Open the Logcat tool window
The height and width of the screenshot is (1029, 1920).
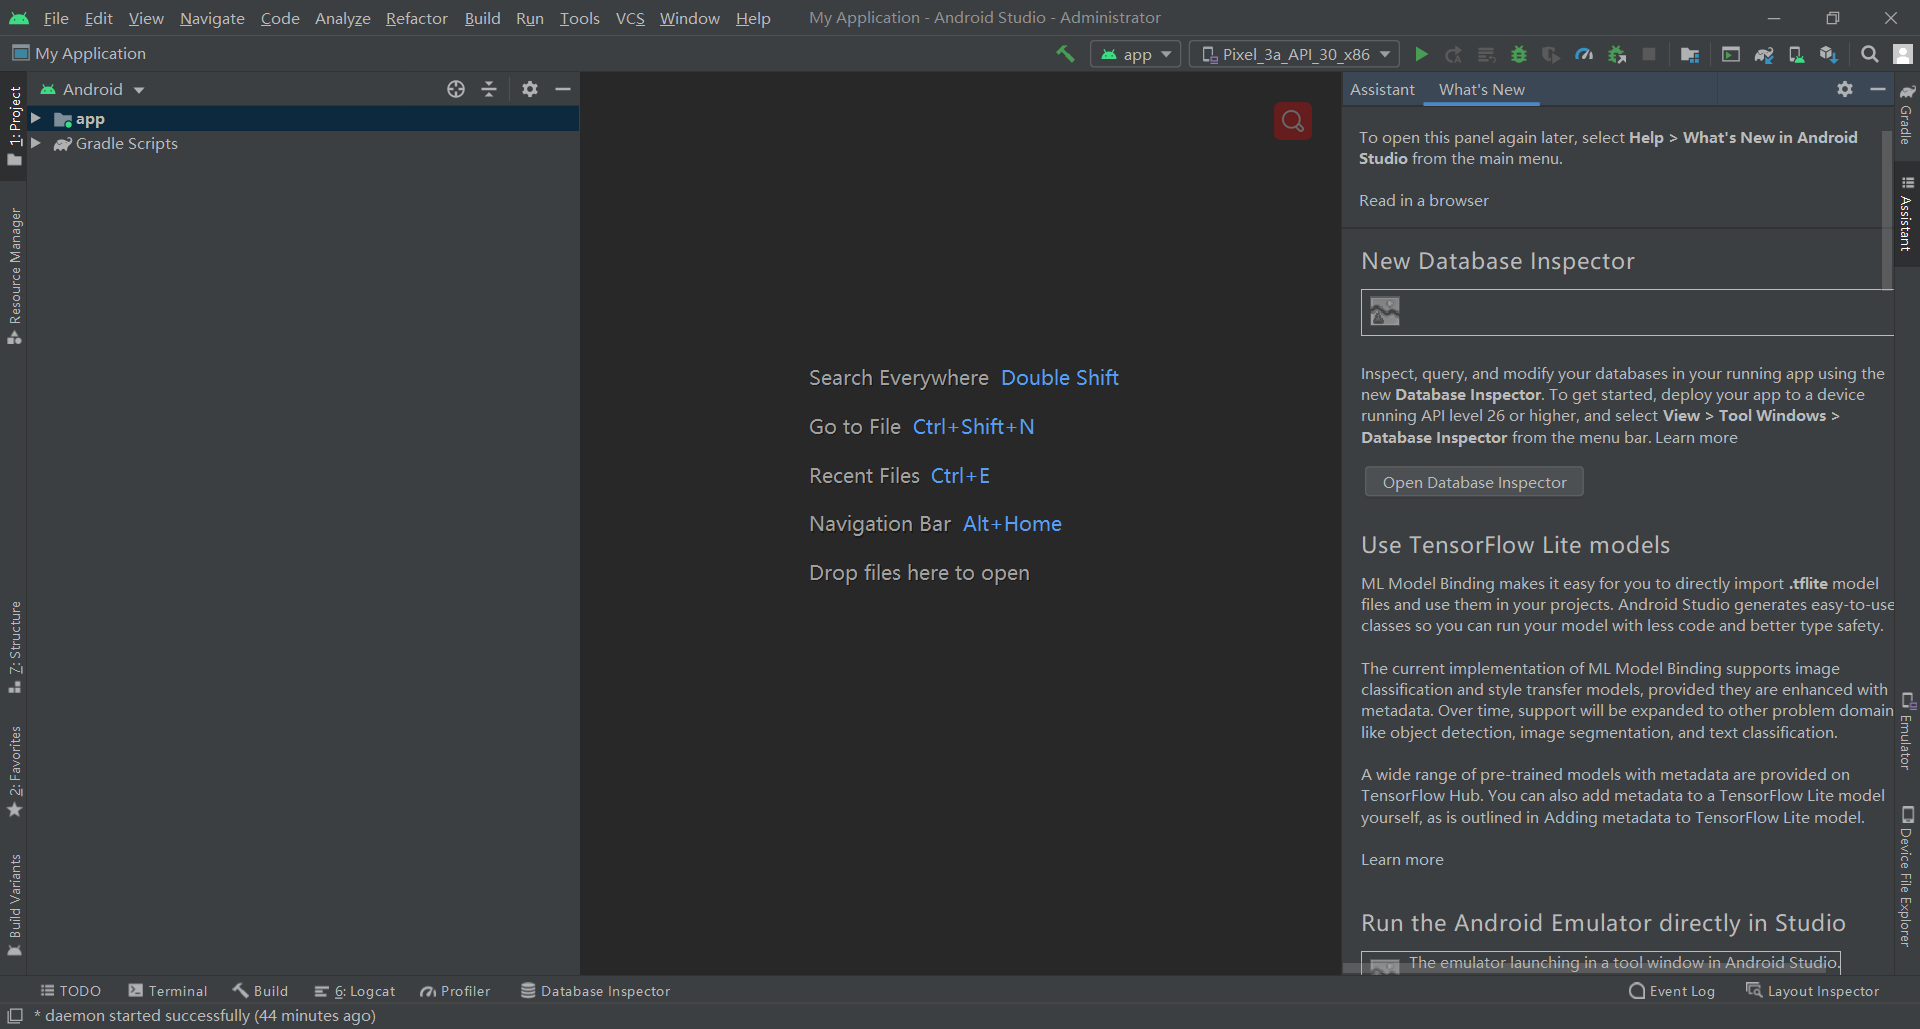354,991
